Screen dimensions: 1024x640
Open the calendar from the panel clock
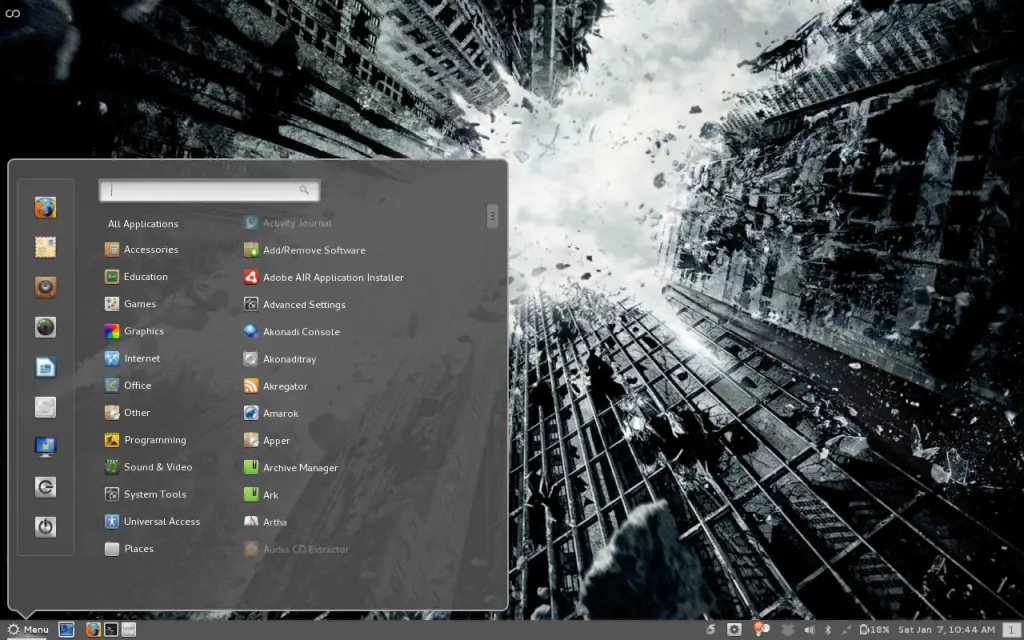coord(947,630)
